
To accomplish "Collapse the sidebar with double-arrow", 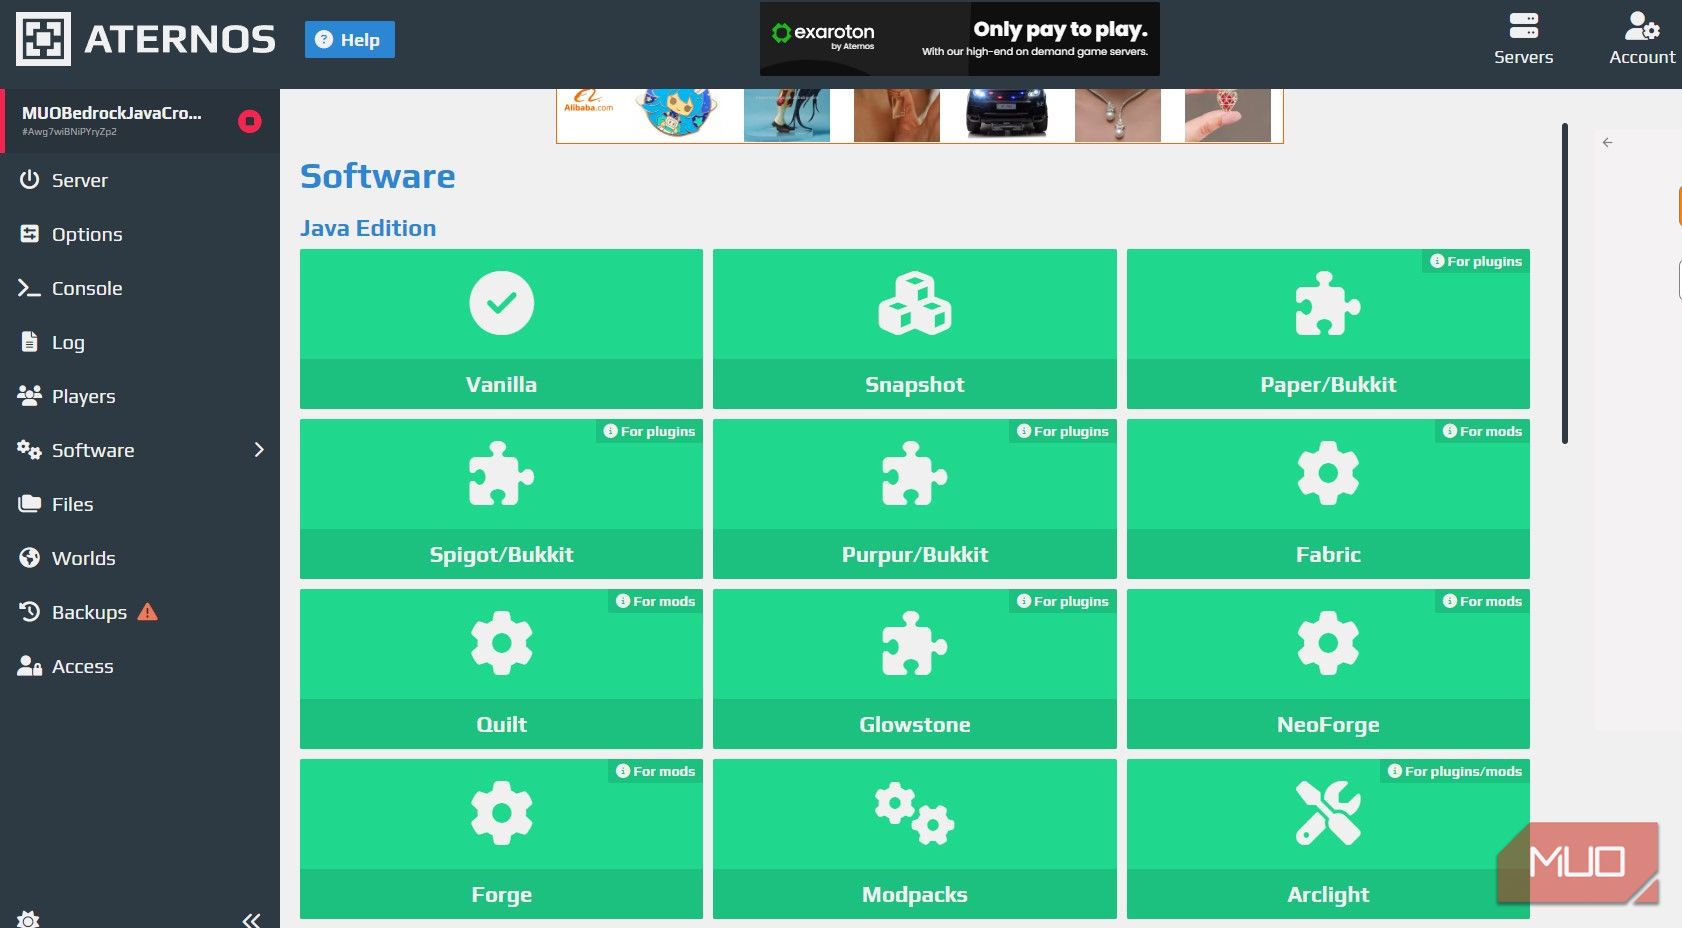I will (249, 922).
